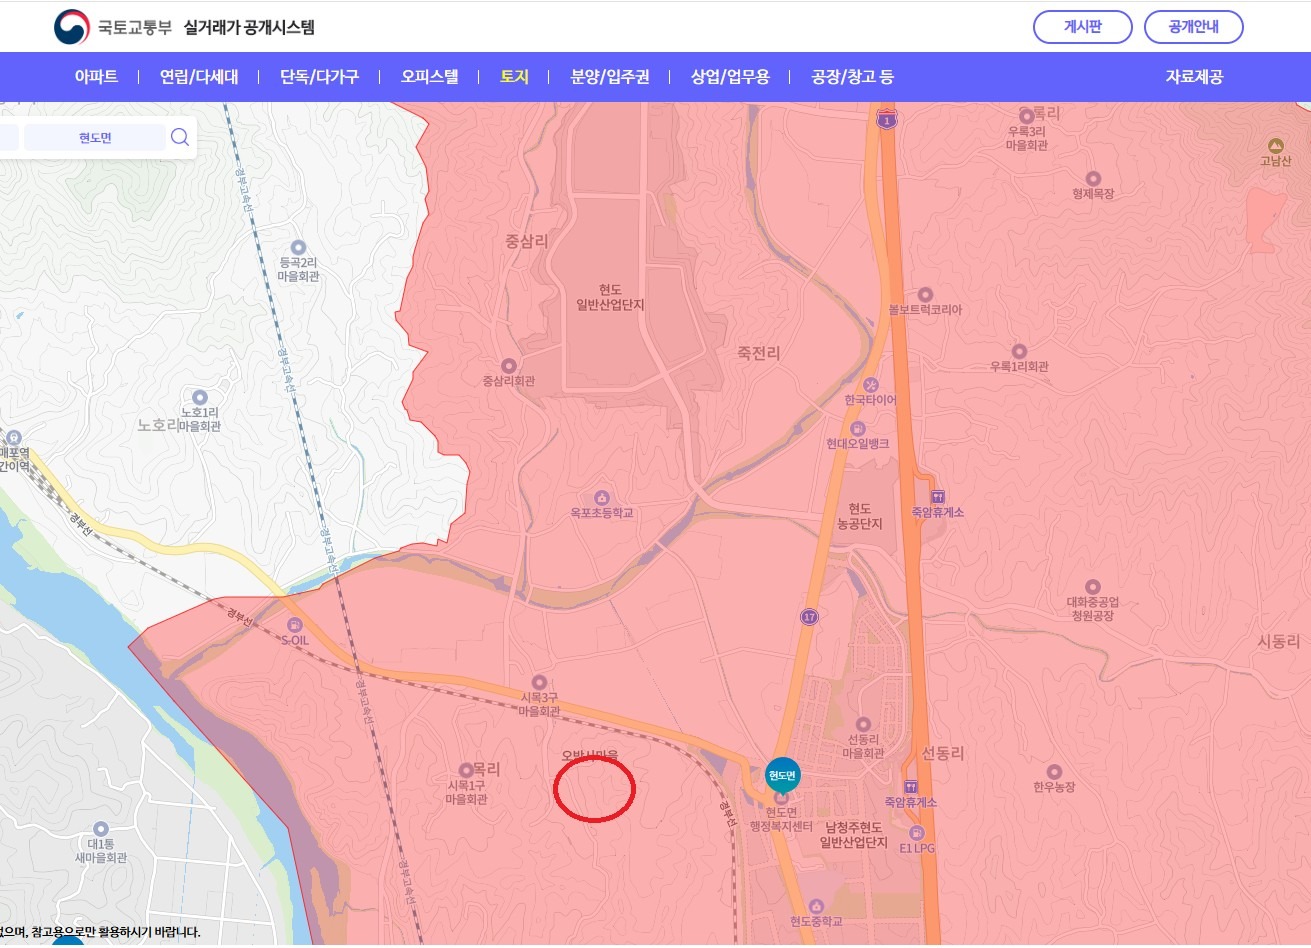Click the 중삼리 map label

(x=527, y=241)
